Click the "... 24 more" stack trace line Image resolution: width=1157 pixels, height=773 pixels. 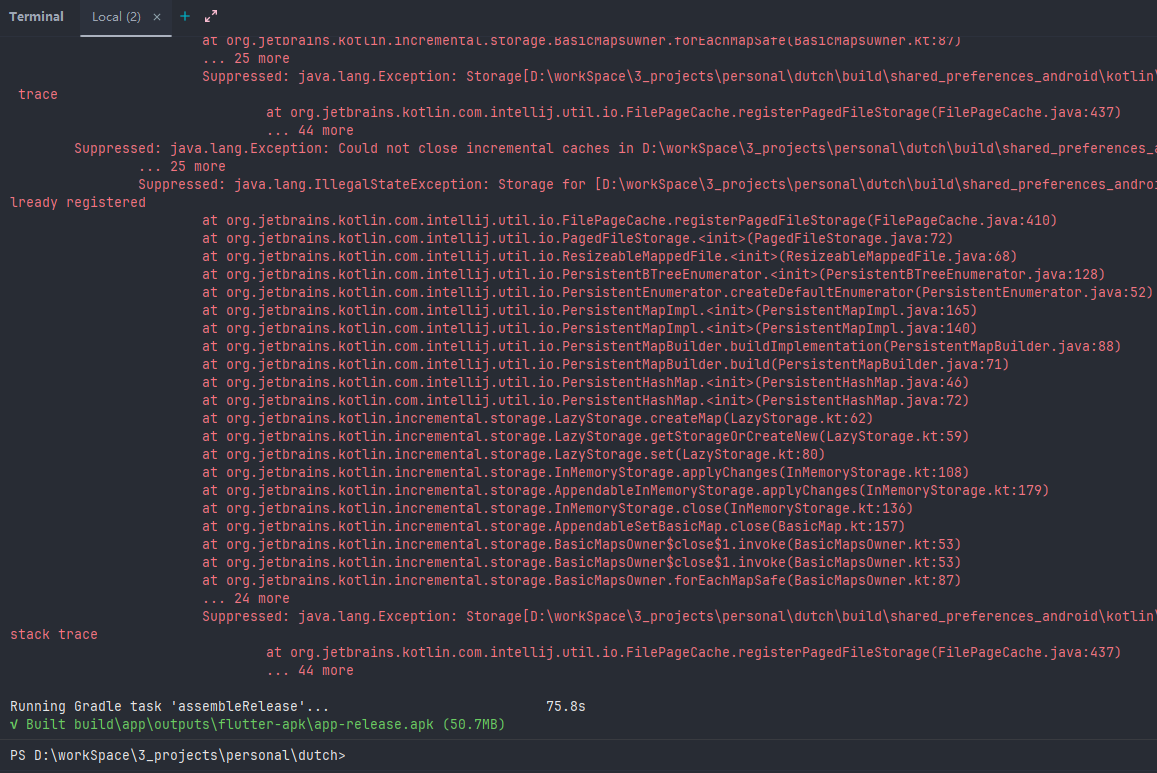click(246, 598)
